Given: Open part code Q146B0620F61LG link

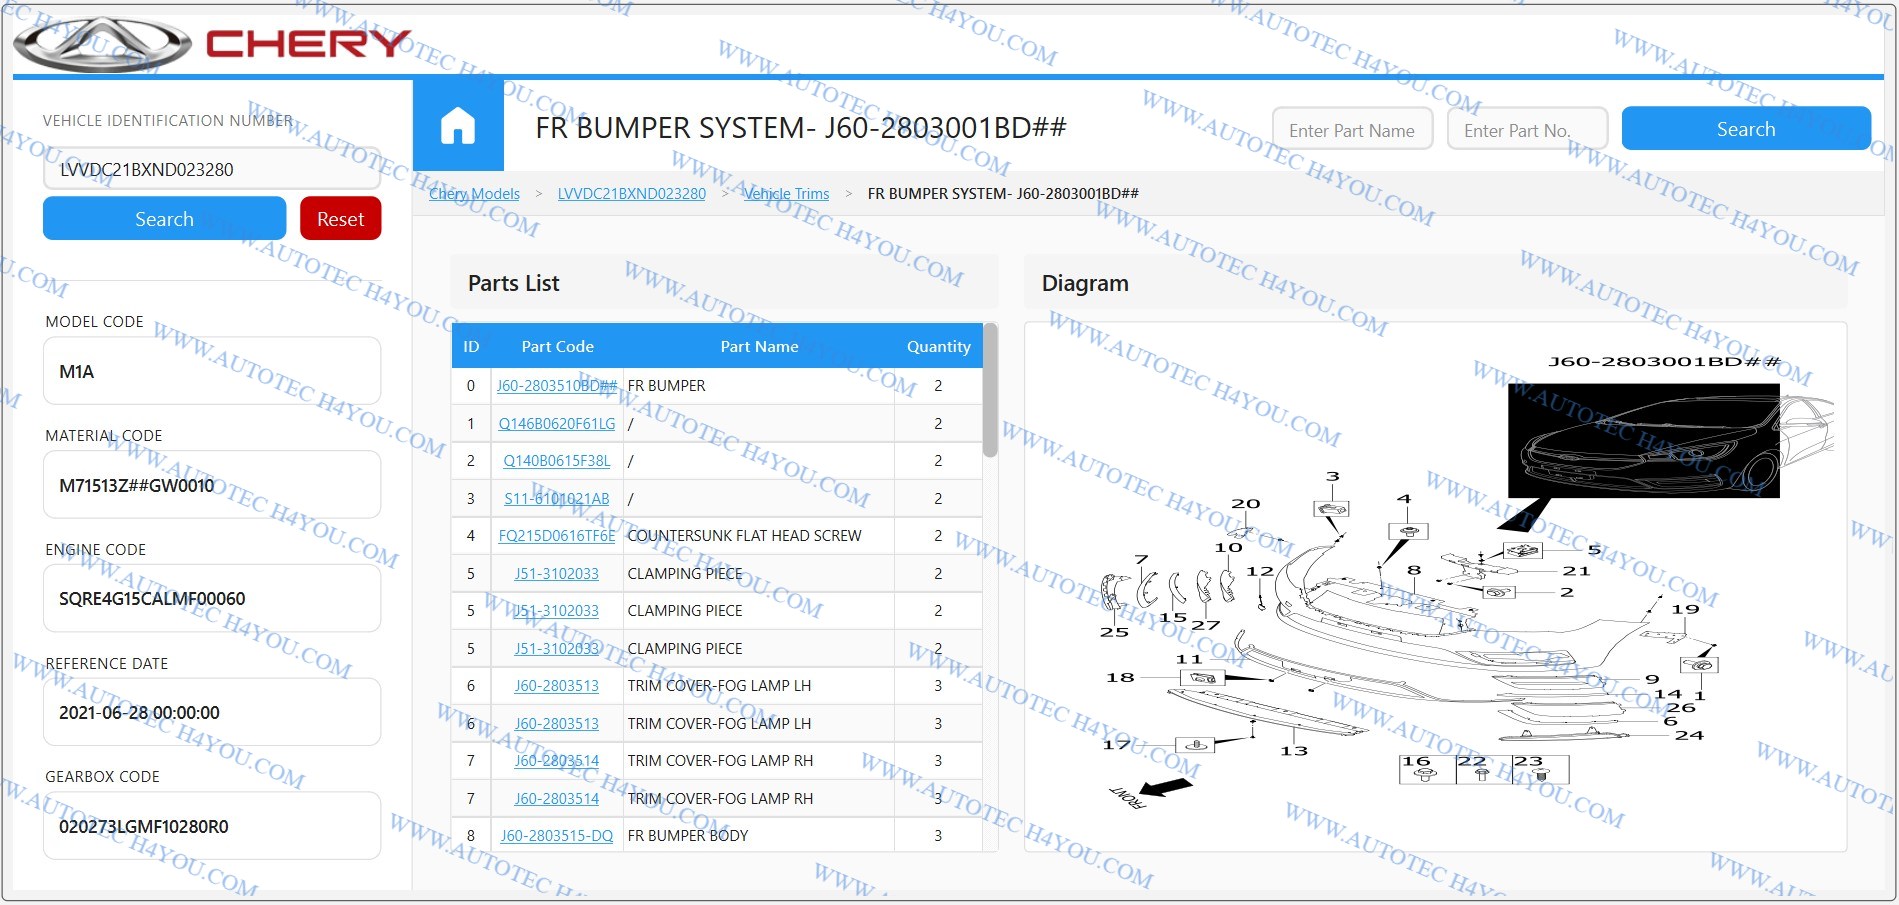Looking at the screenshot, I should pyautogui.click(x=557, y=424).
